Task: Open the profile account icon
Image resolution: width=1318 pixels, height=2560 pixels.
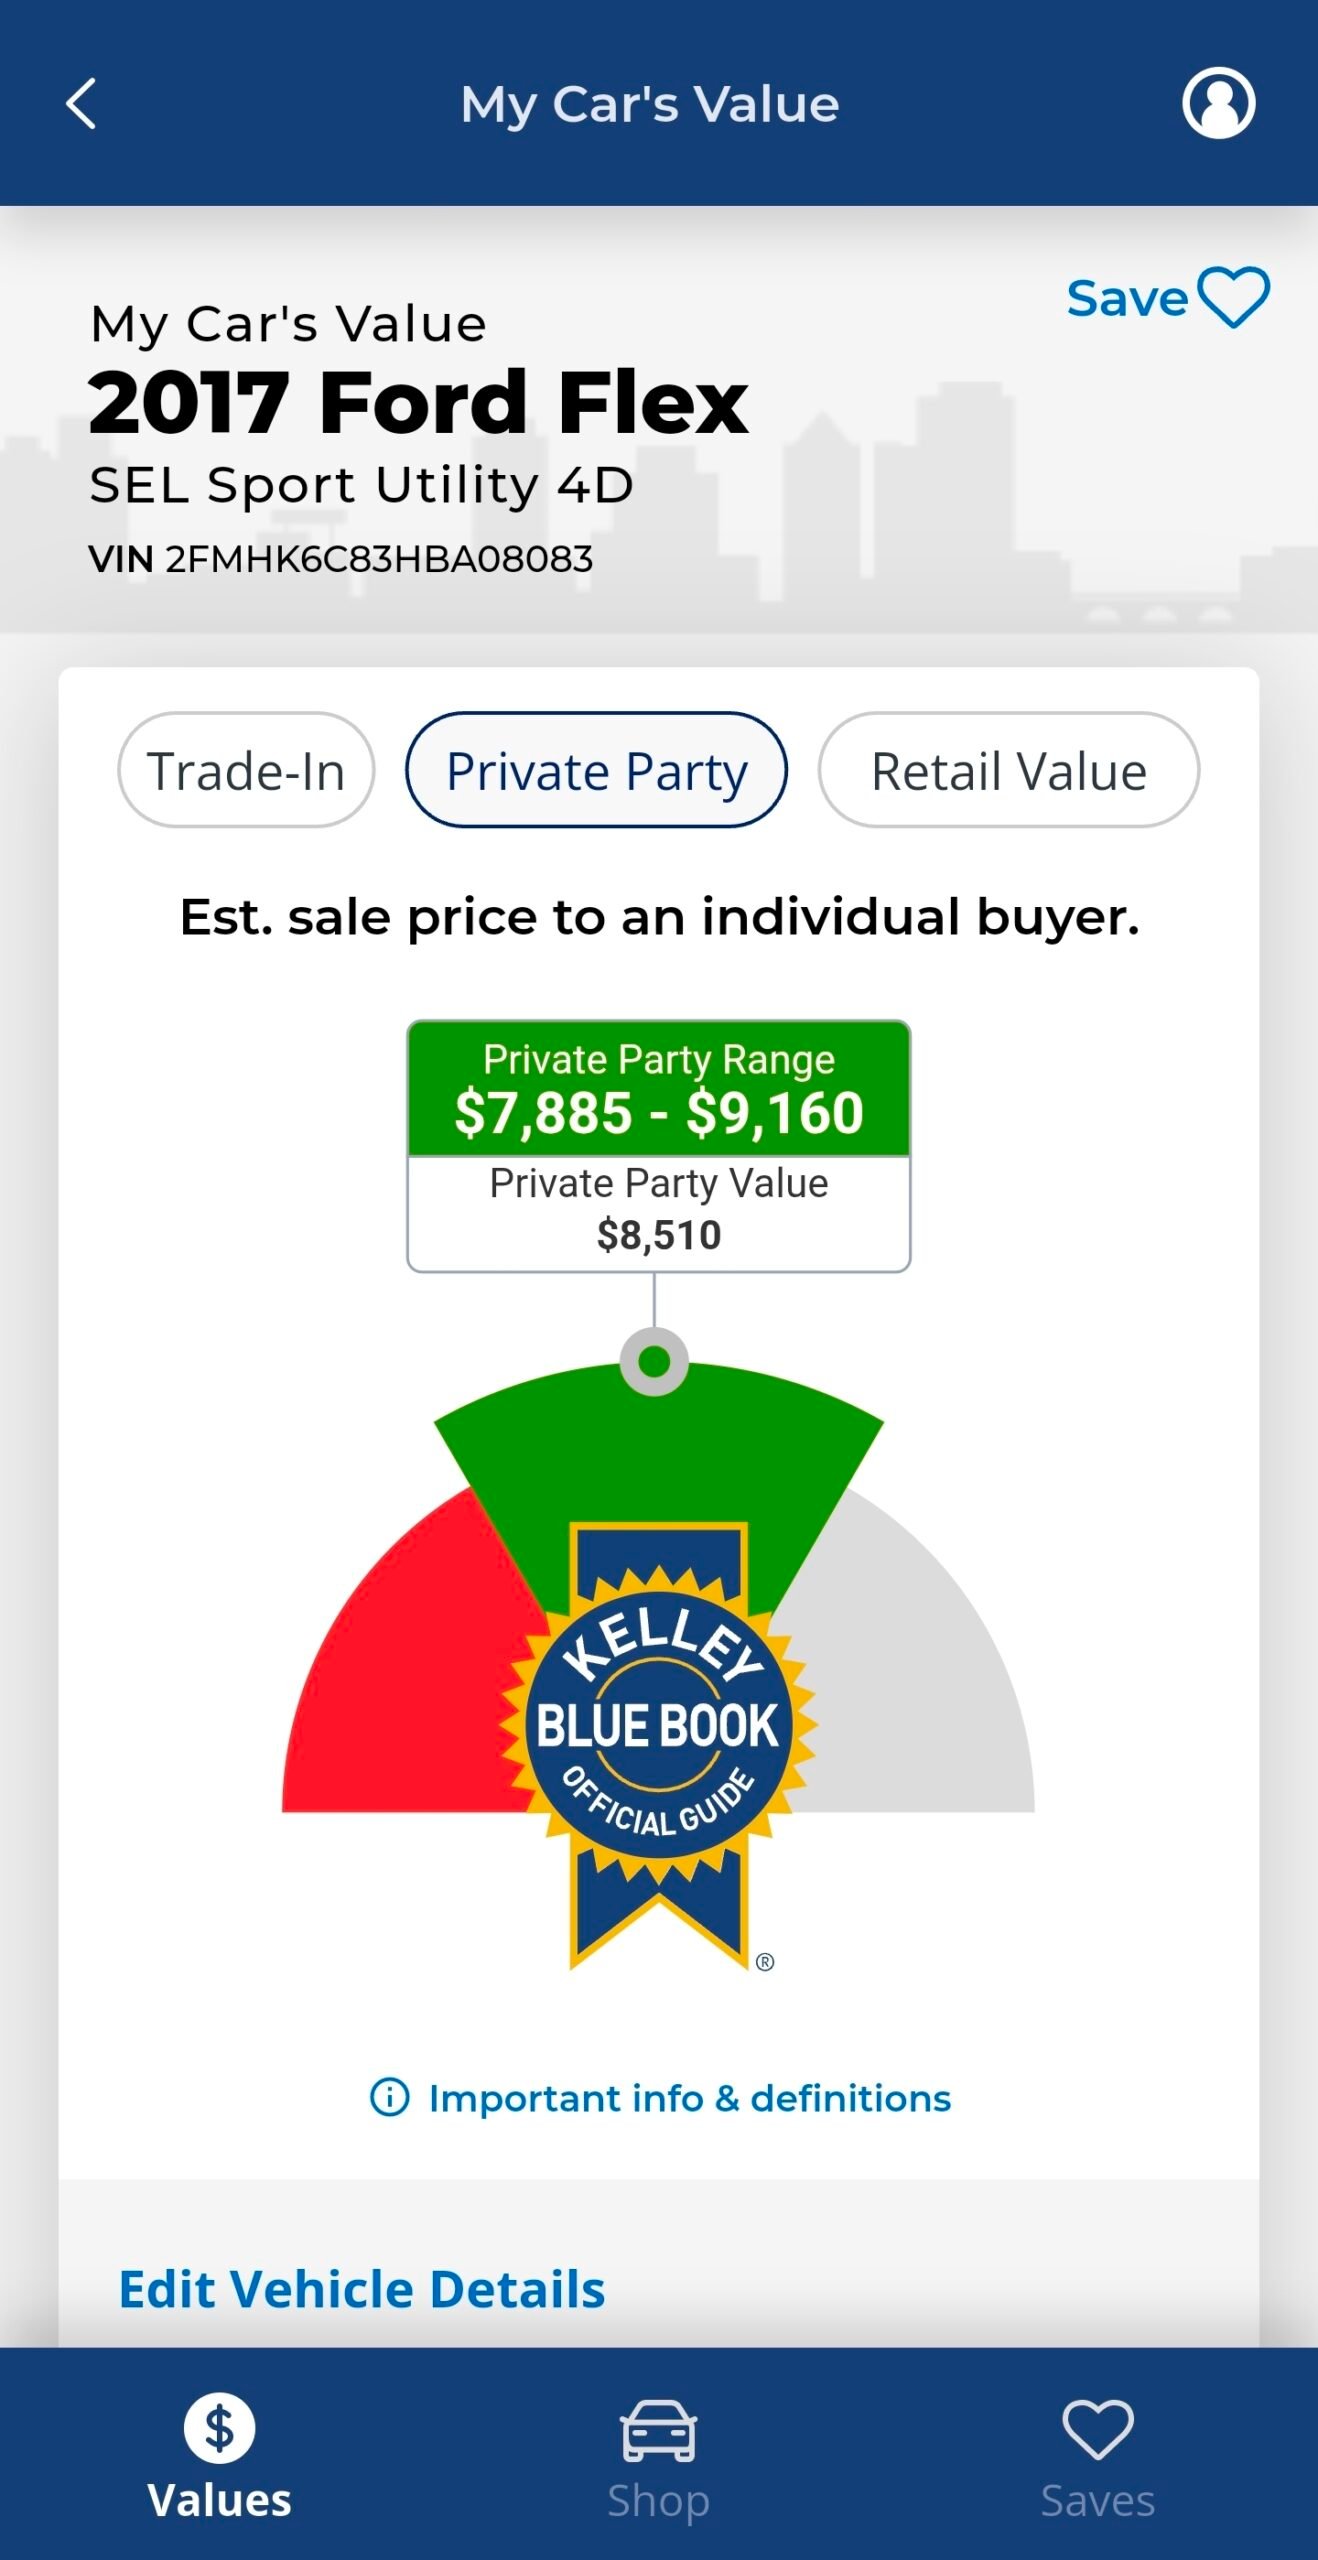Action: click(1218, 101)
